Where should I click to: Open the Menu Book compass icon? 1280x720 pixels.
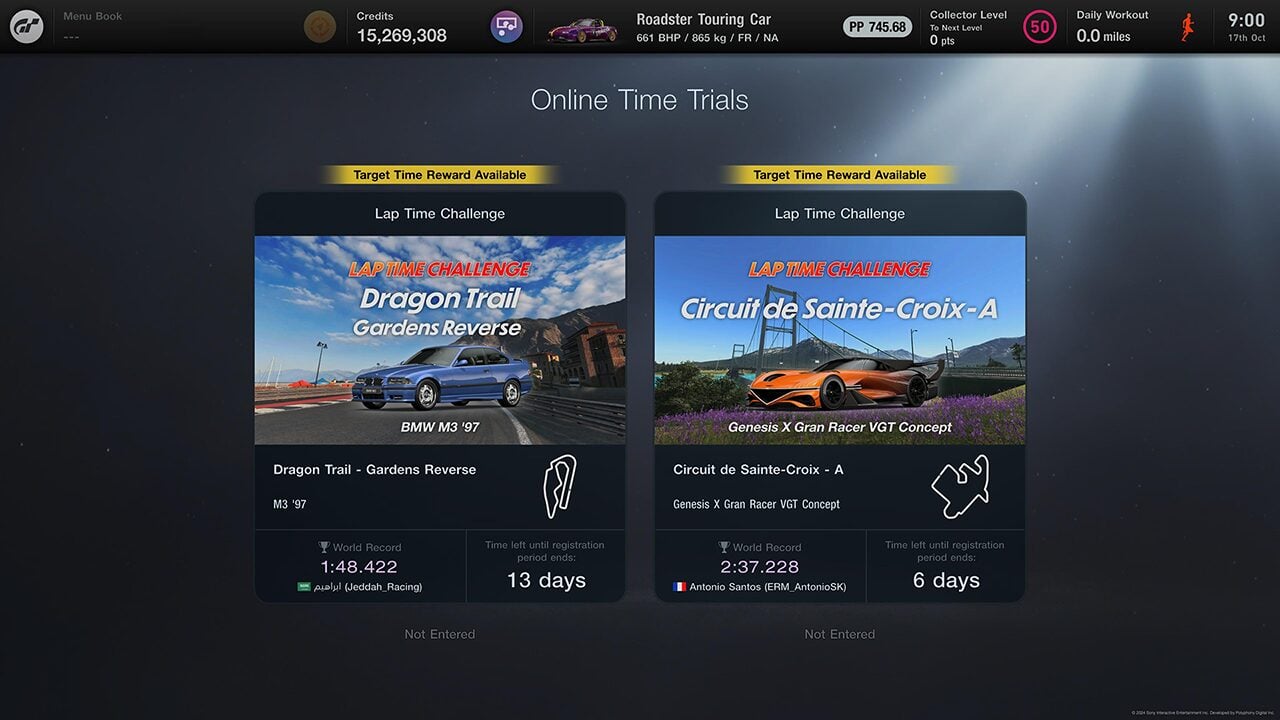point(320,27)
